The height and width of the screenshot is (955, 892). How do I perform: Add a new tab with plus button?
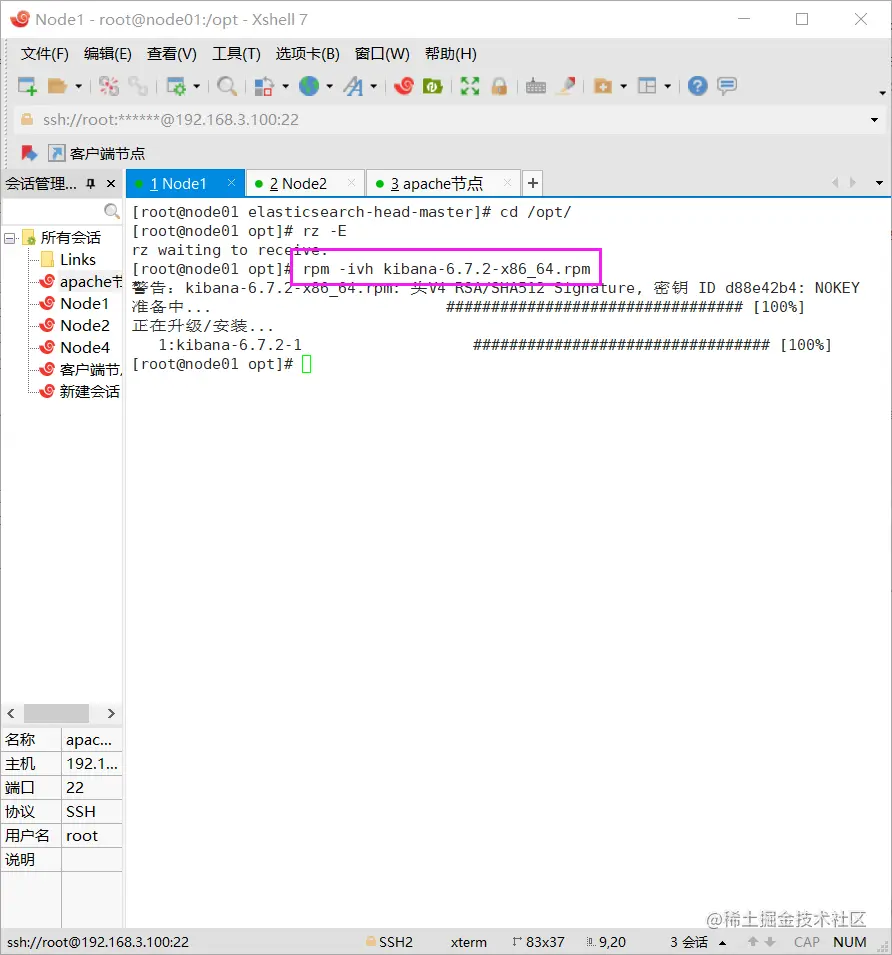pos(533,183)
